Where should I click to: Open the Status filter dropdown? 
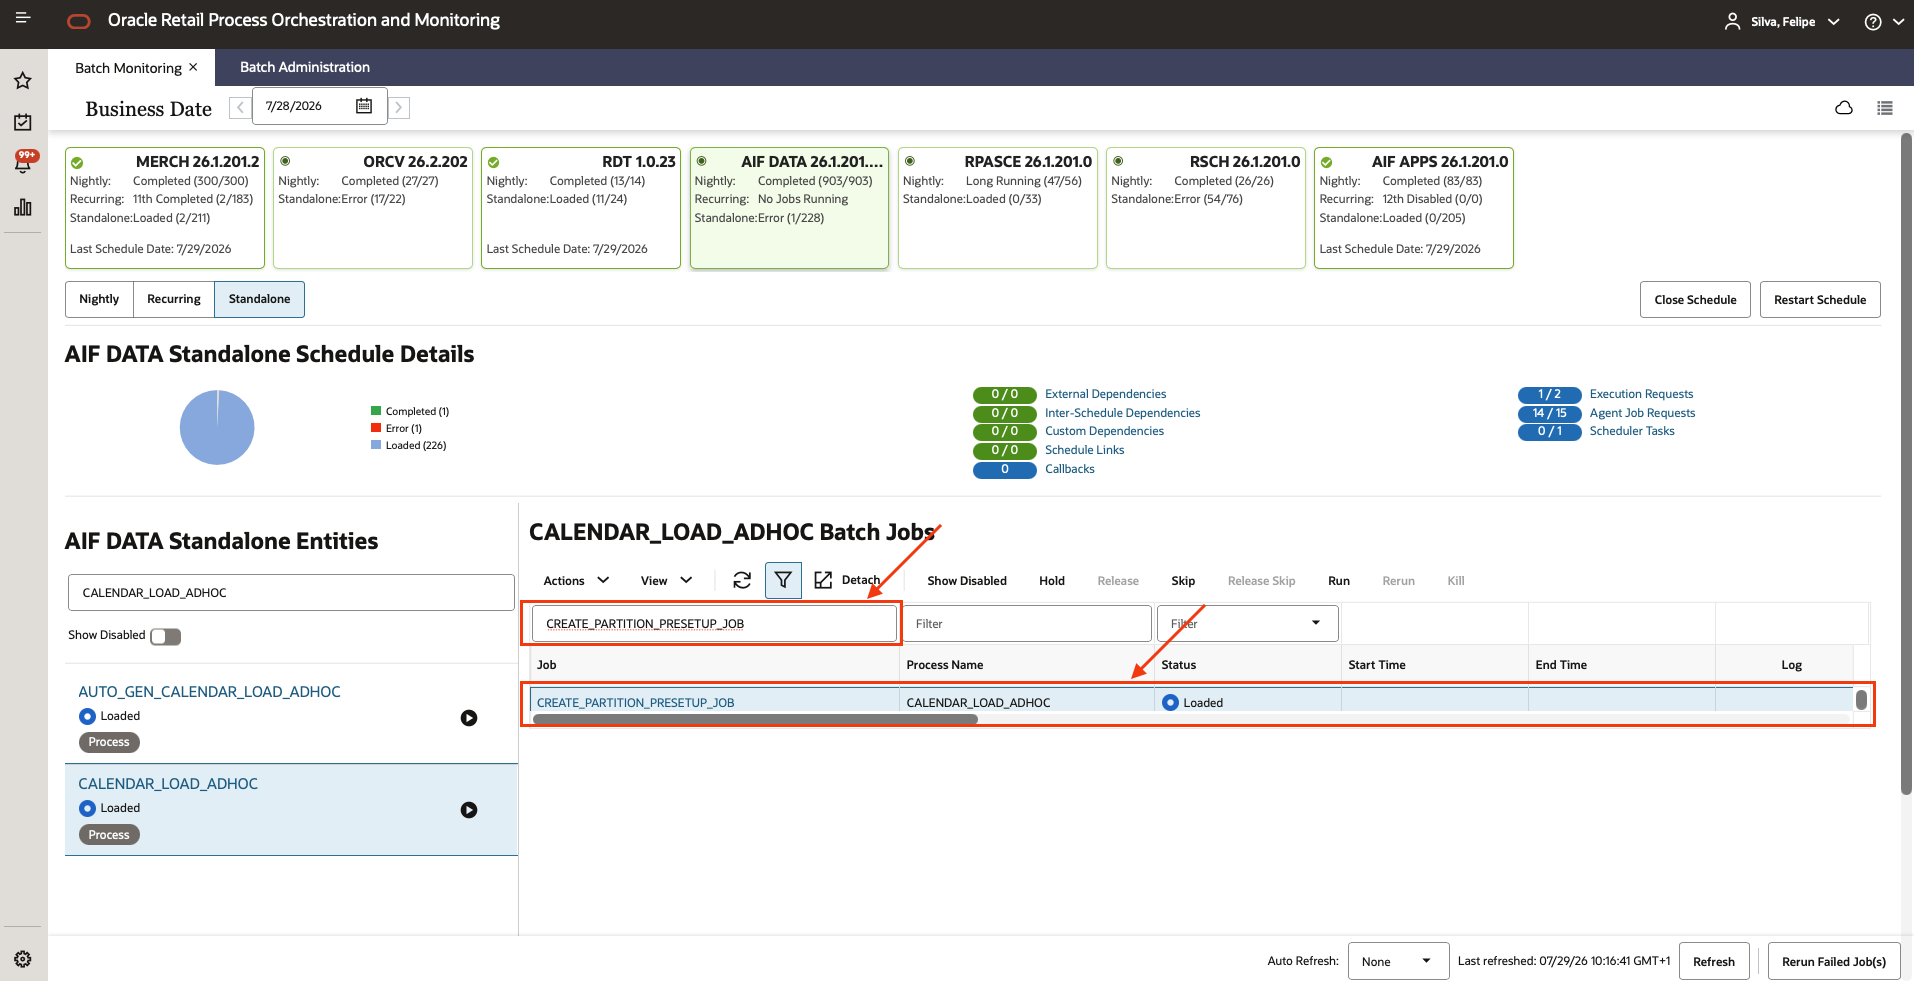(x=1248, y=623)
